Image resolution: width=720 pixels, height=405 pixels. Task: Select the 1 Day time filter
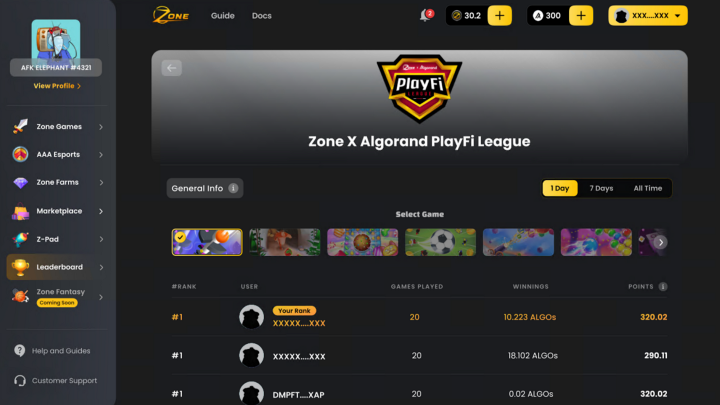click(560, 188)
